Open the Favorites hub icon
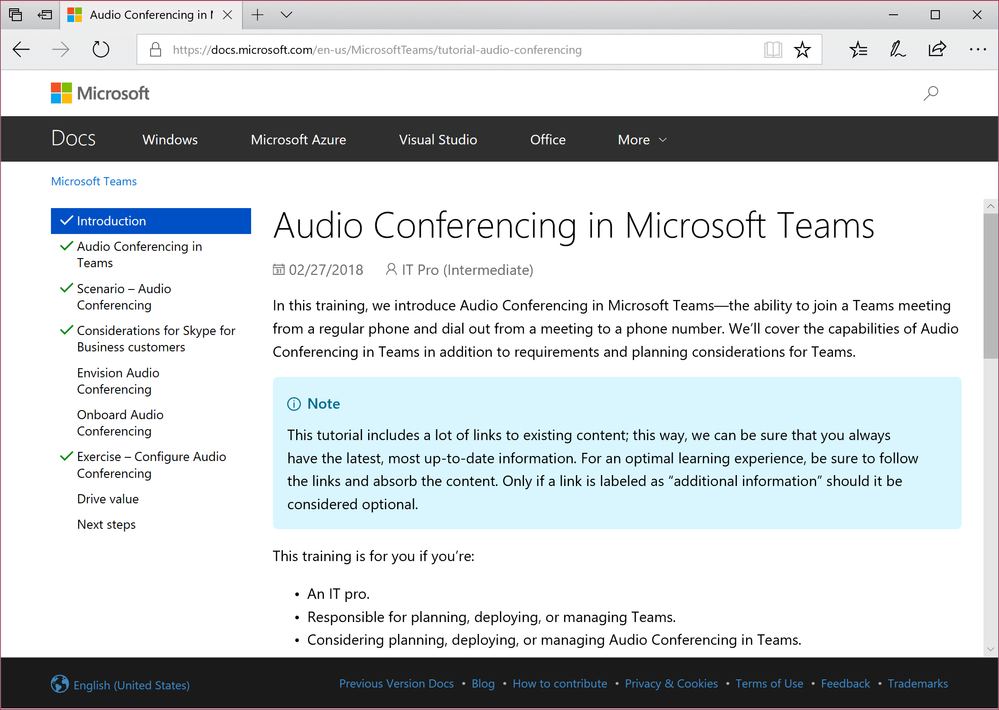The width and height of the screenshot is (999, 710). [x=858, y=50]
